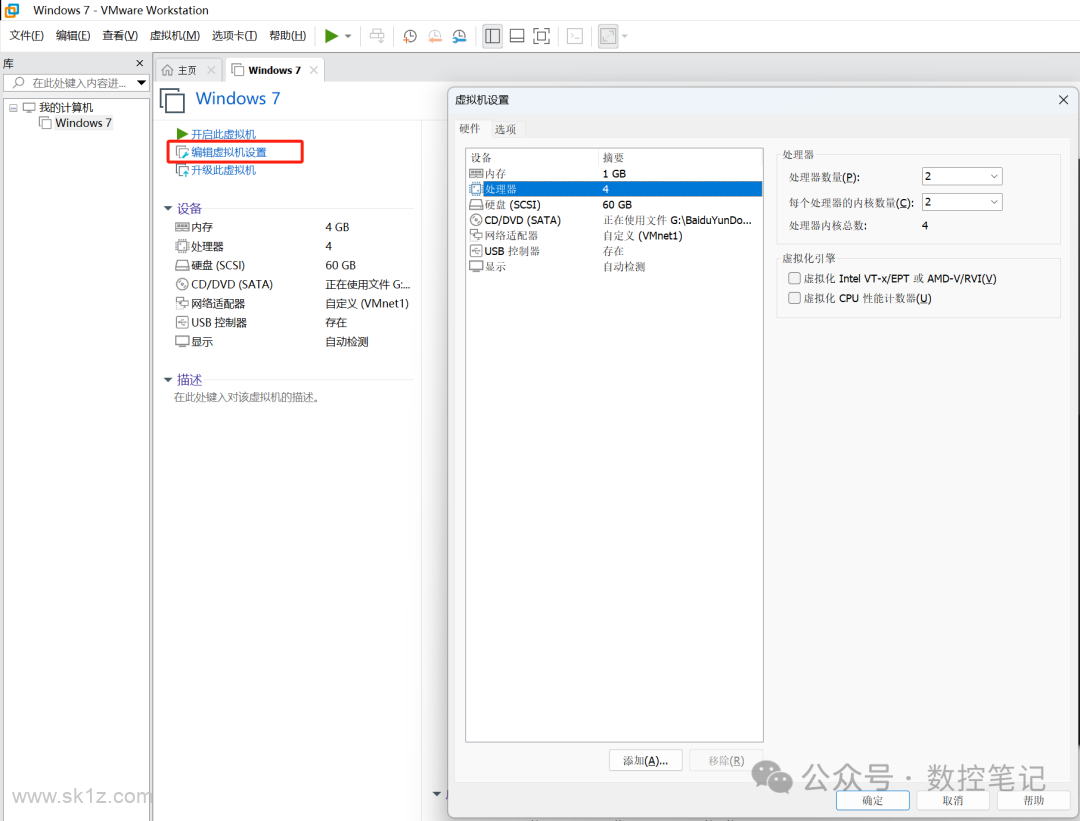Screen dimensions: 1080x821
Task: Close the 虚拟机设置 dialog
Action: (1063, 100)
